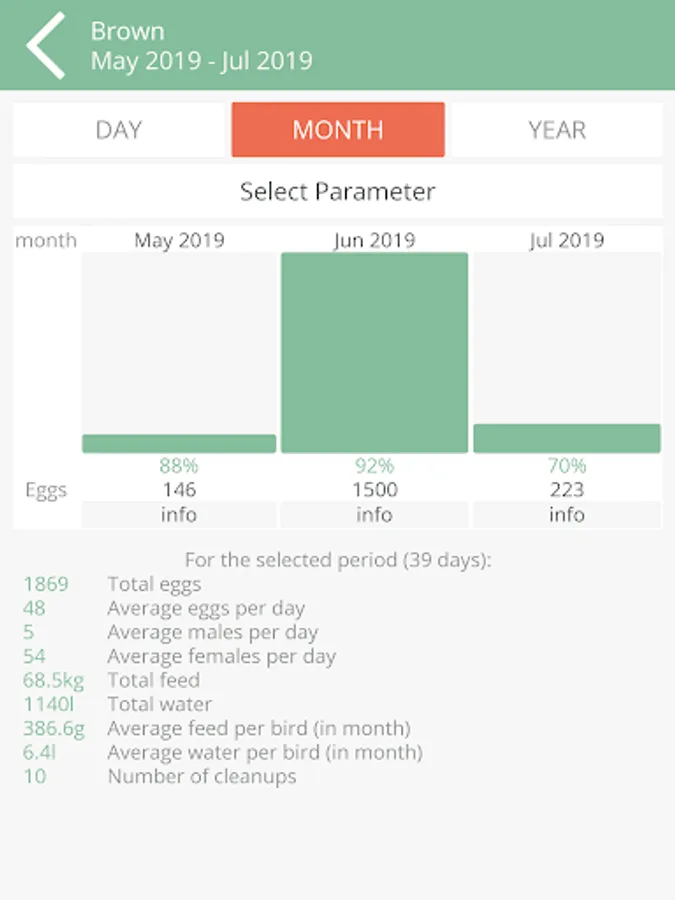This screenshot has width=675, height=900.
Task: Tap the Total eggs summary row
Action: click(x=154, y=585)
